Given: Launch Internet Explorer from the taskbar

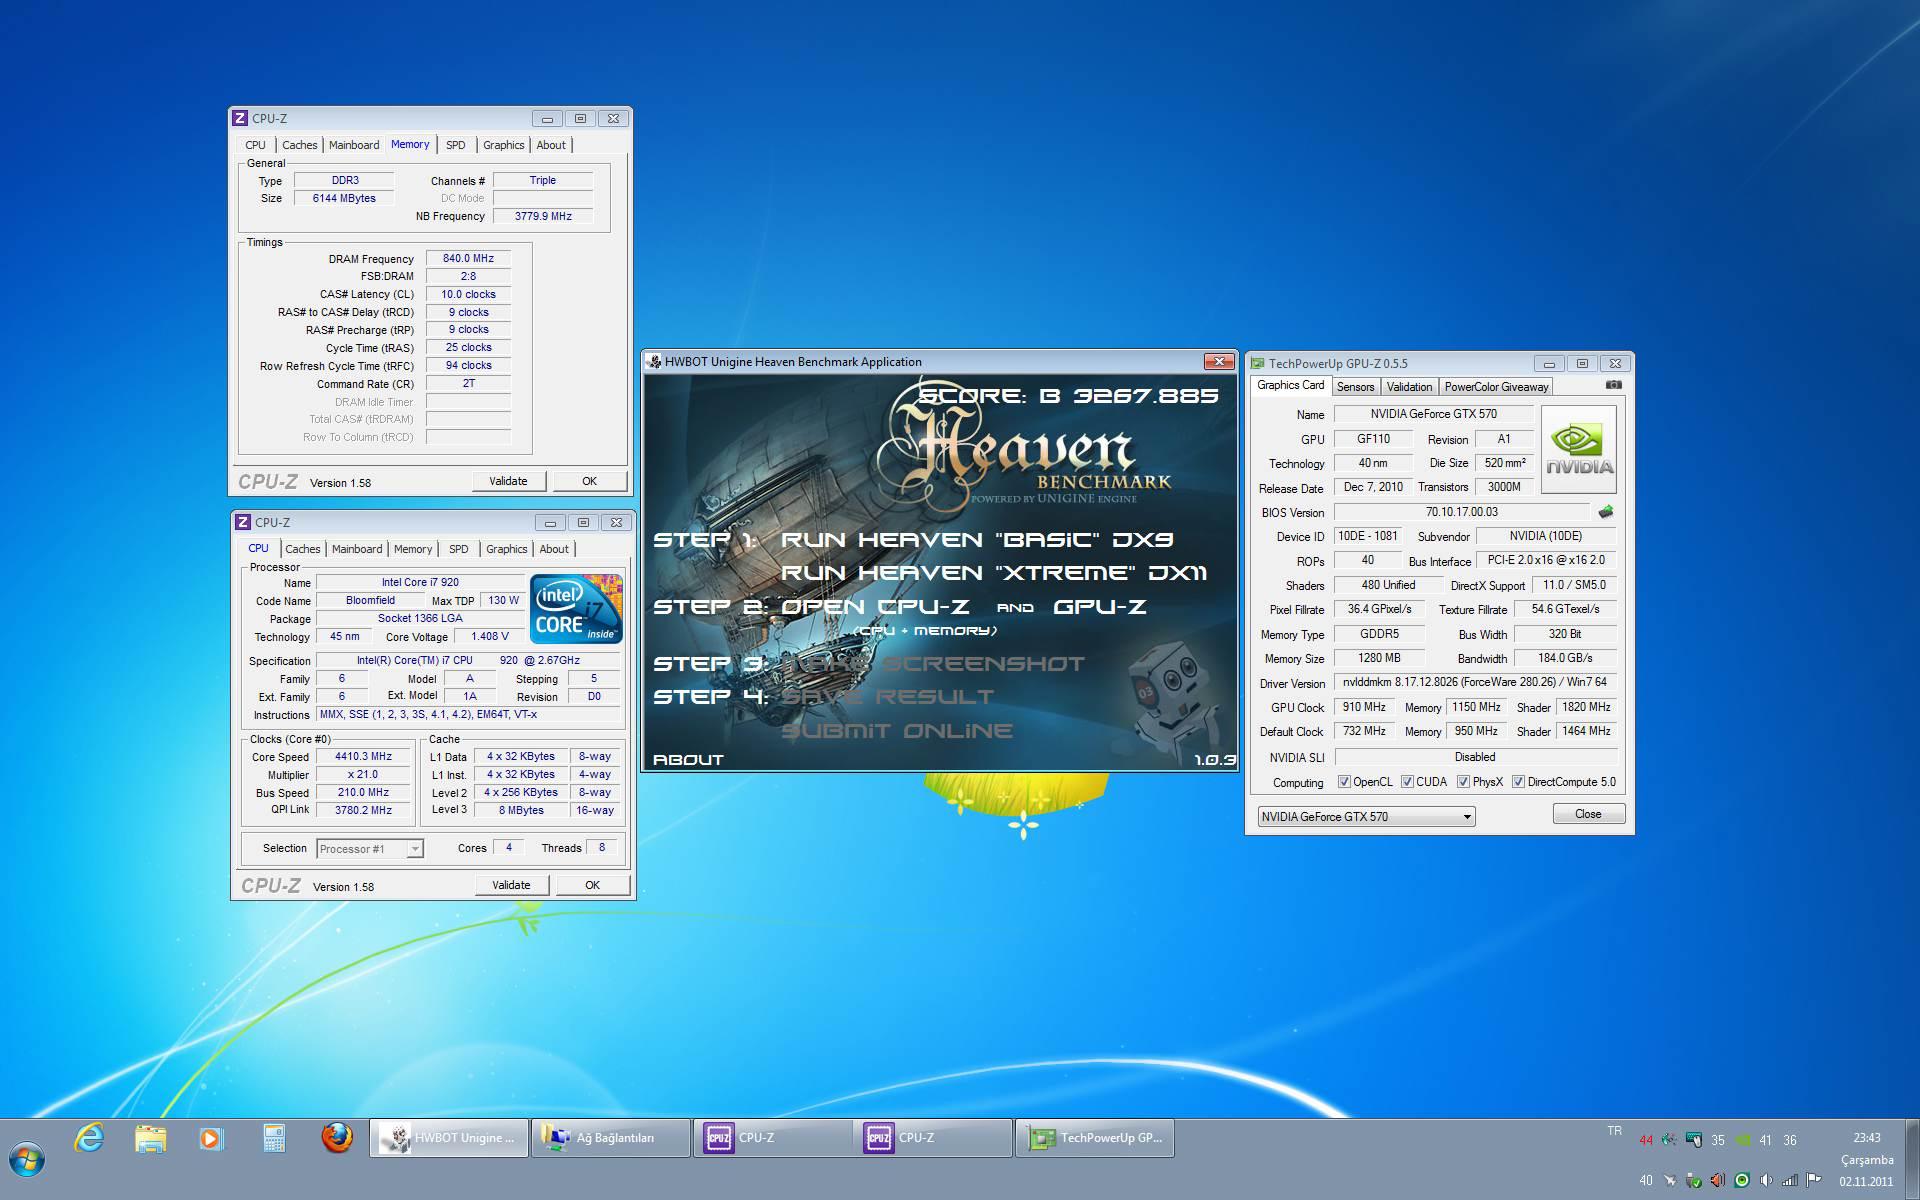Looking at the screenshot, I should (90, 1138).
